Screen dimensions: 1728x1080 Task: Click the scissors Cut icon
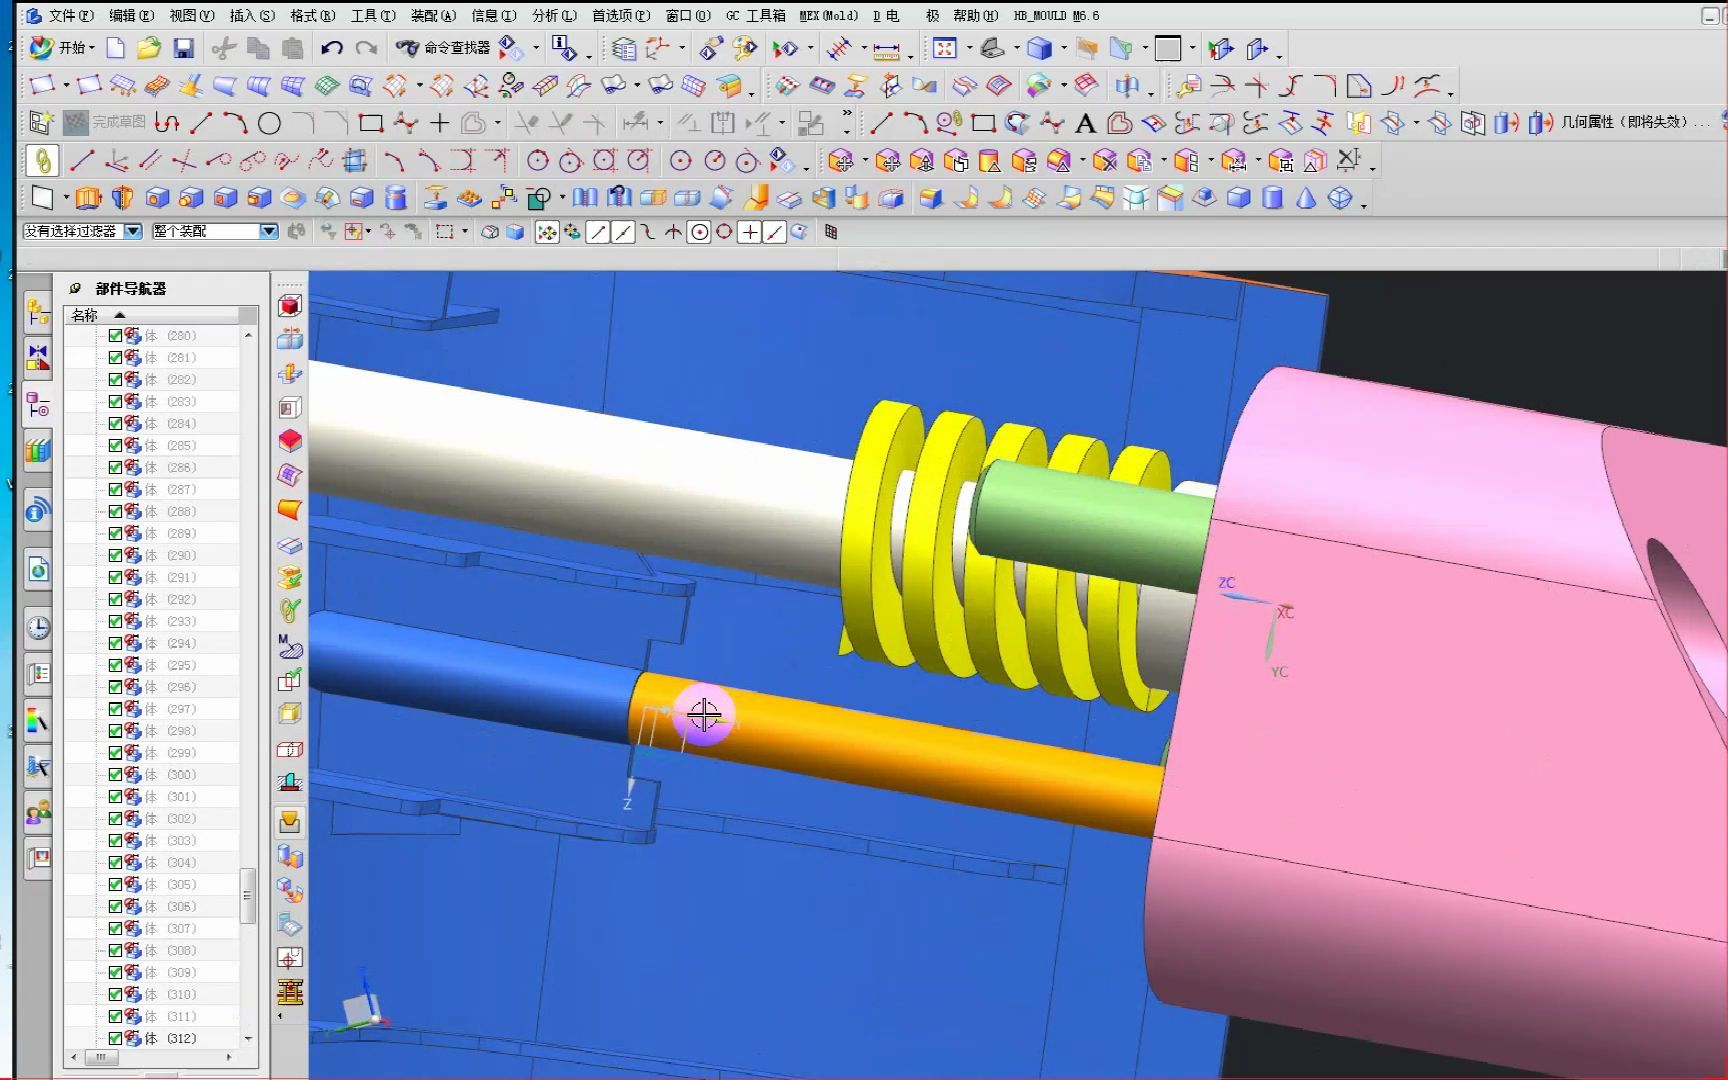pyautogui.click(x=224, y=48)
